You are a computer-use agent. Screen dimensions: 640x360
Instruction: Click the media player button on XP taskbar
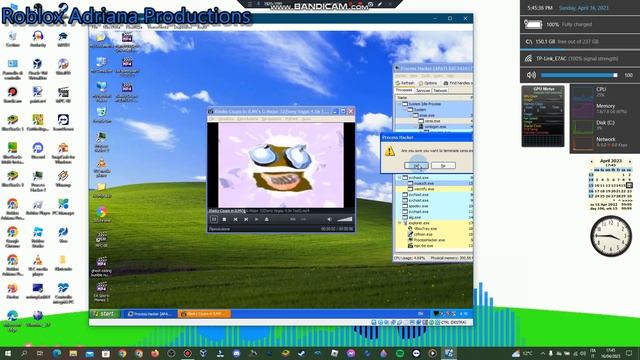point(204,314)
